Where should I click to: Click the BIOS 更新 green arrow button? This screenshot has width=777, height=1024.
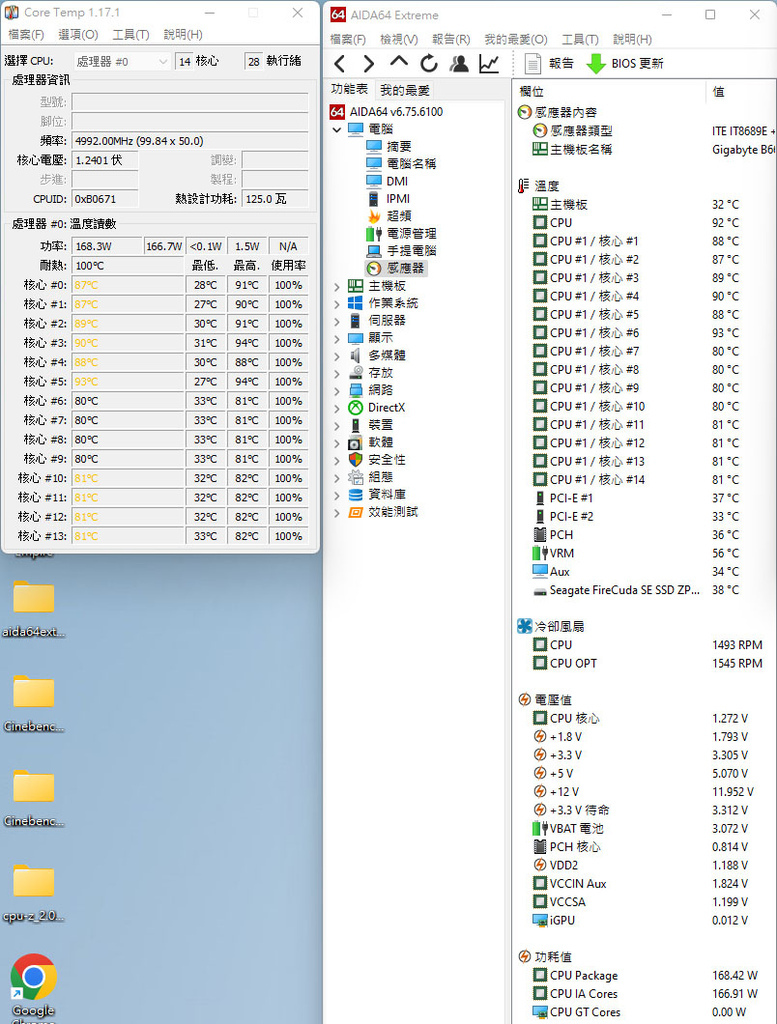pos(625,63)
